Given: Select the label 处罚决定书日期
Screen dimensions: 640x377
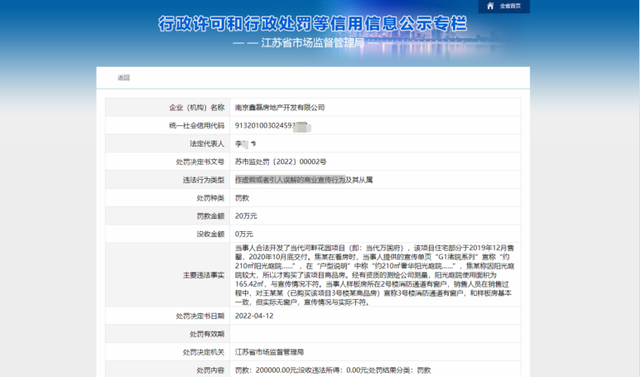Looking at the screenshot, I should tap(200, 316).
